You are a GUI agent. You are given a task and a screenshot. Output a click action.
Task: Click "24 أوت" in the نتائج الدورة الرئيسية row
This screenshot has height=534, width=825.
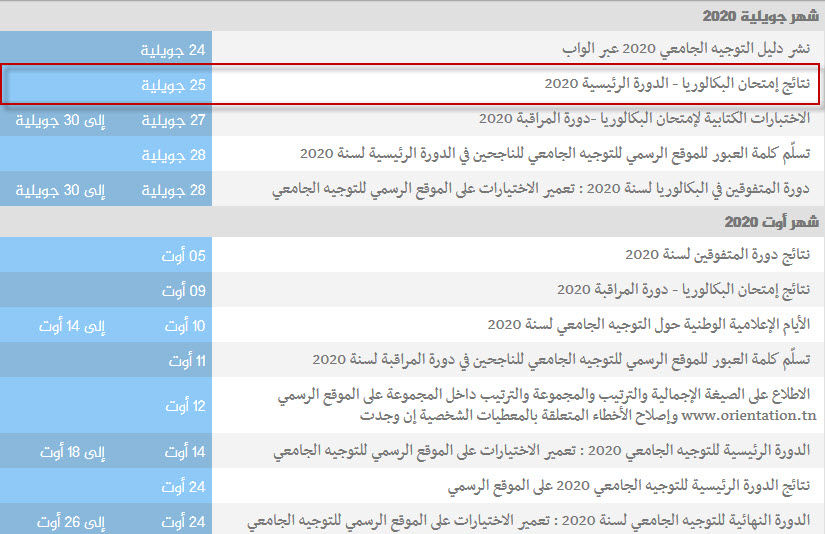pos(183,487)
